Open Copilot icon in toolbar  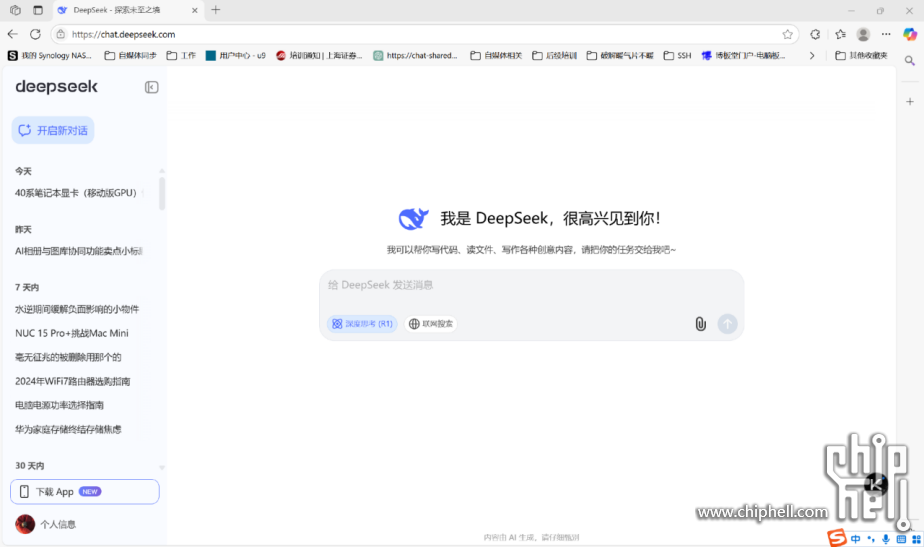910,34
